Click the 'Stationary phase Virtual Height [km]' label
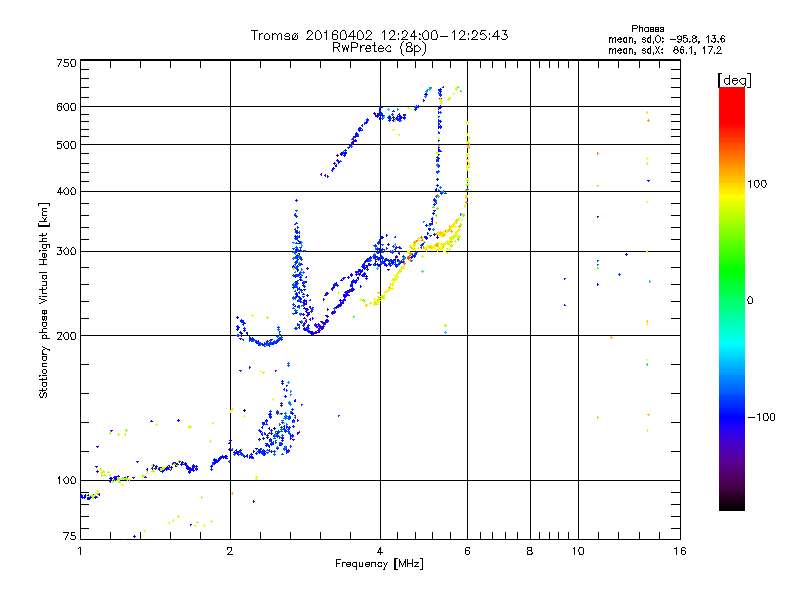The image size is (800, 600). tap(44, 301)
